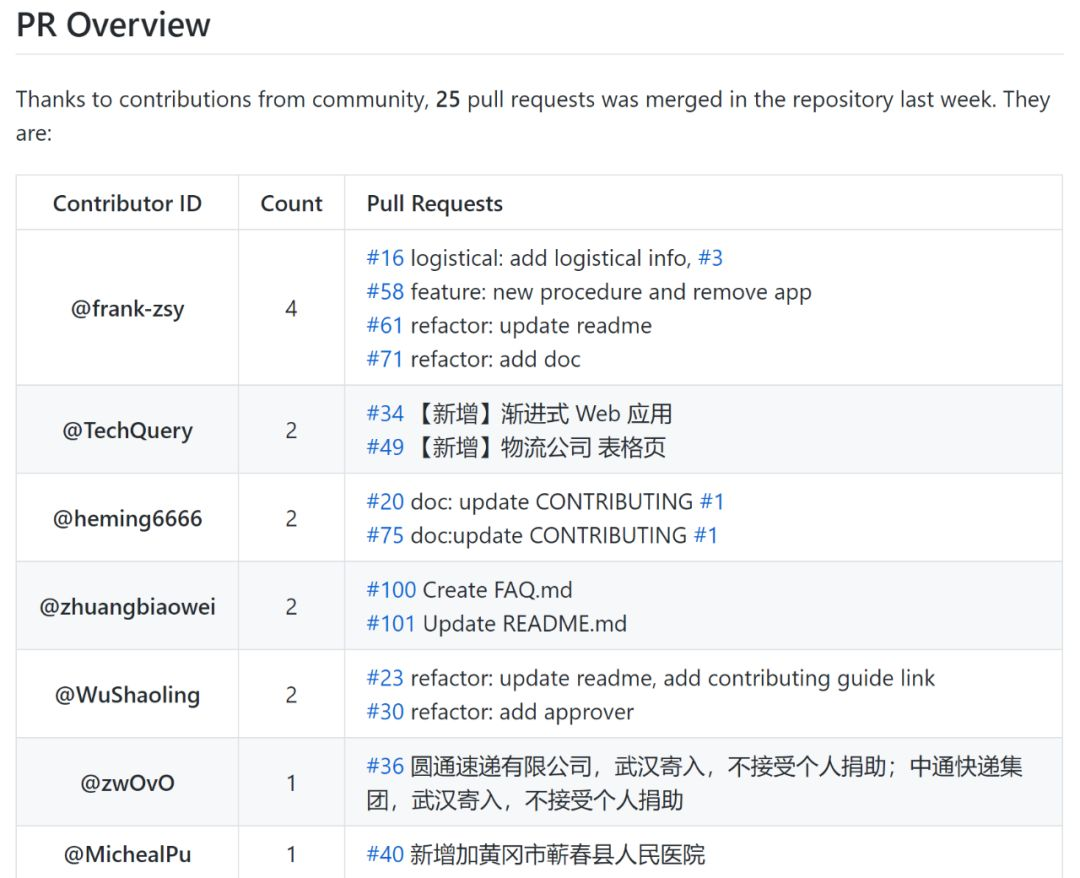Click text 'logistical: add logistical info'
1080x878 pixels.
(549, 258)
